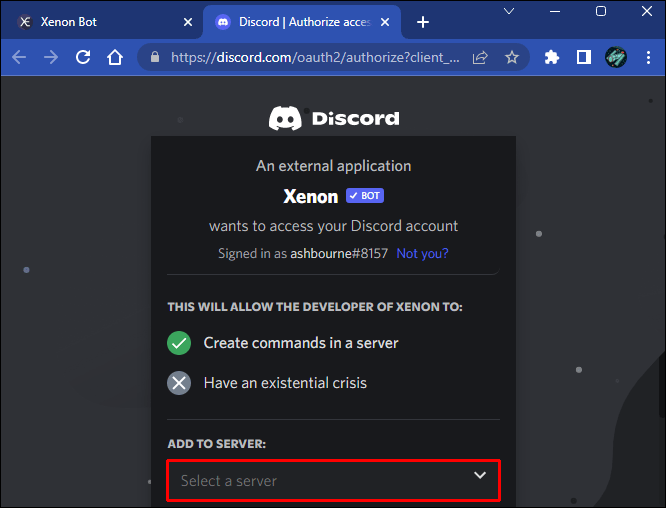Switch to Discord Authorize access tab
The width and height of the screenshot is (666, 508).
click(302, 22)
